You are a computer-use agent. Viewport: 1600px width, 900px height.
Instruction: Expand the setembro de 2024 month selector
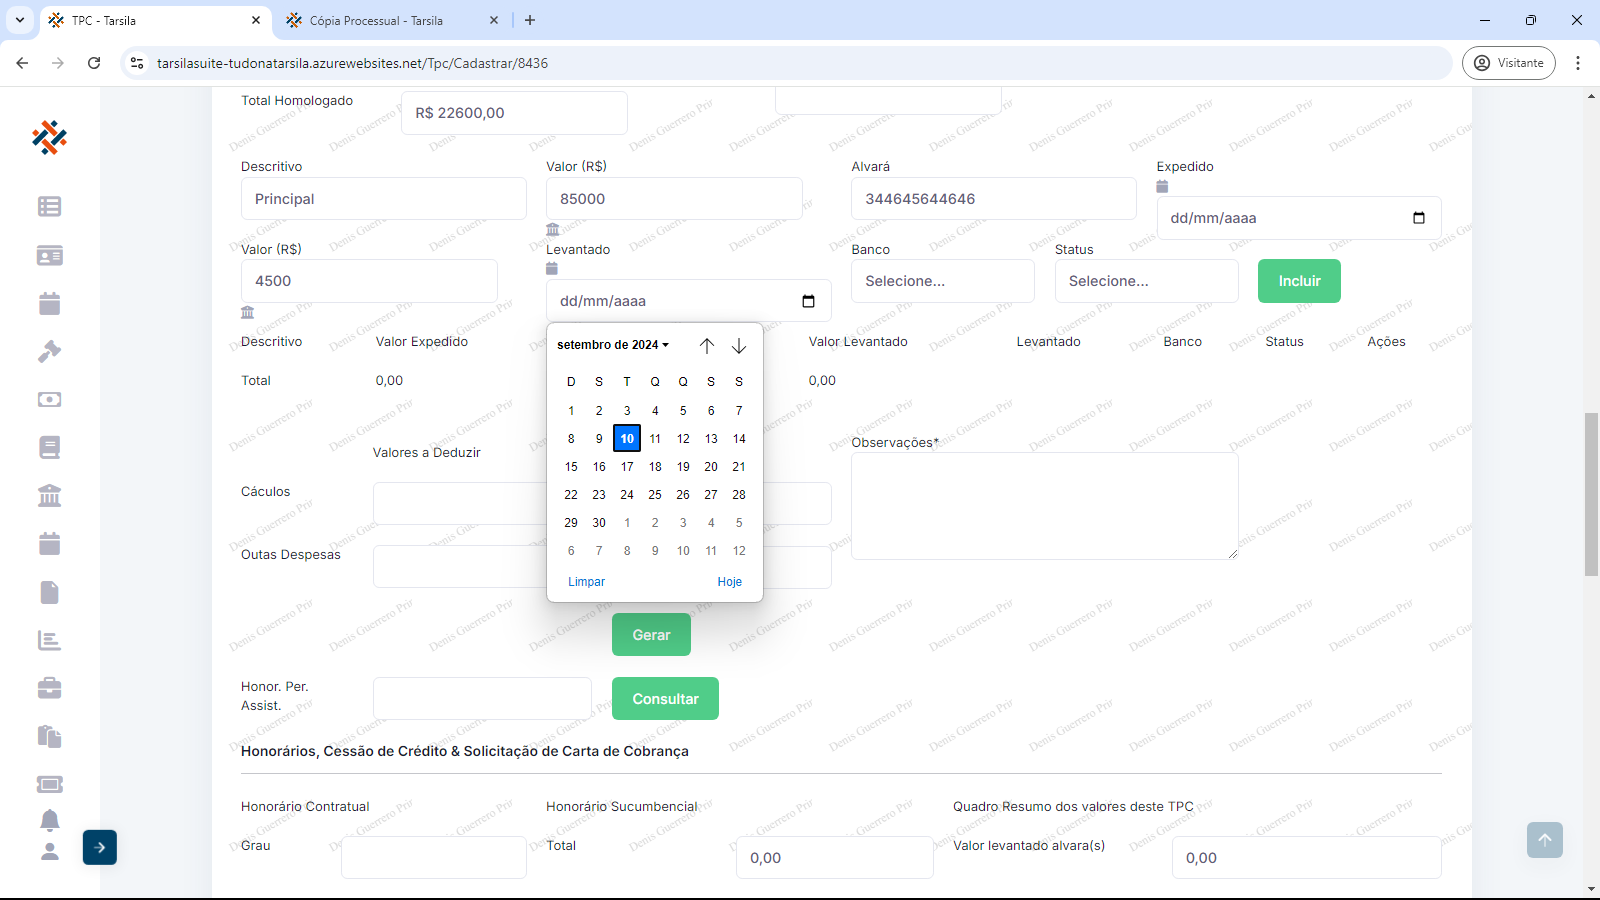[613, 345]
